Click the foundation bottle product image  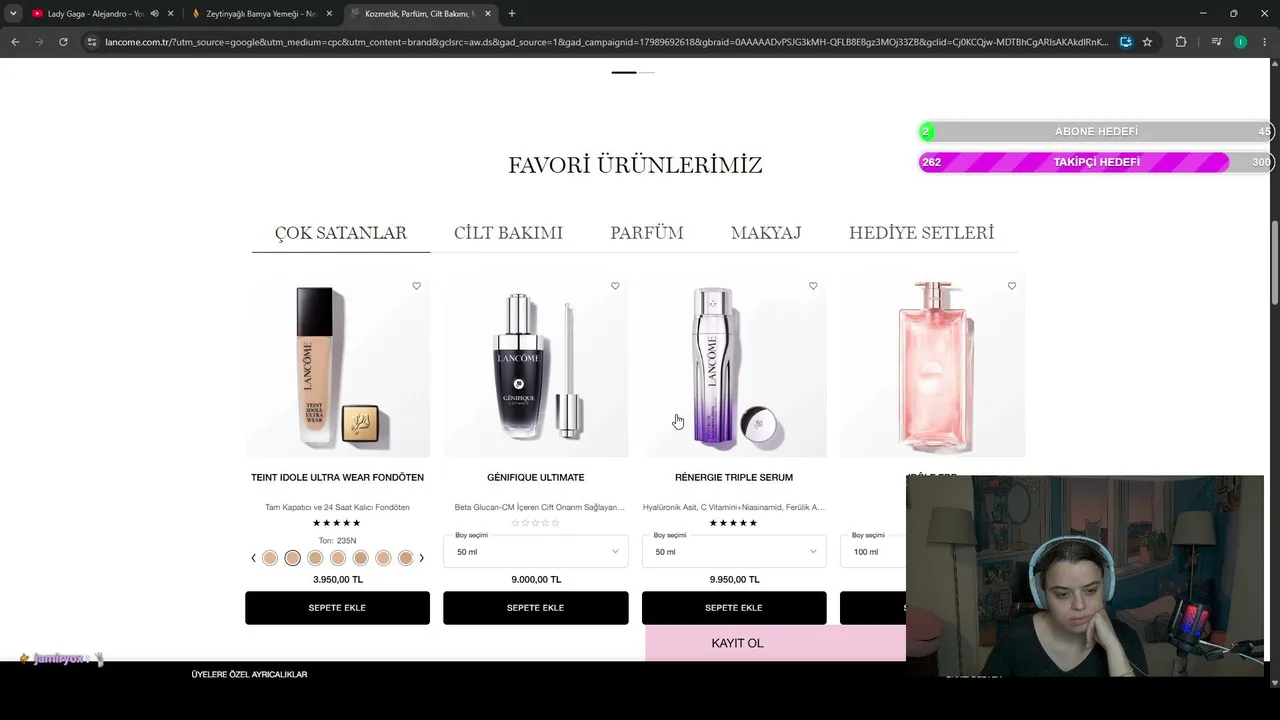(337, 366)
